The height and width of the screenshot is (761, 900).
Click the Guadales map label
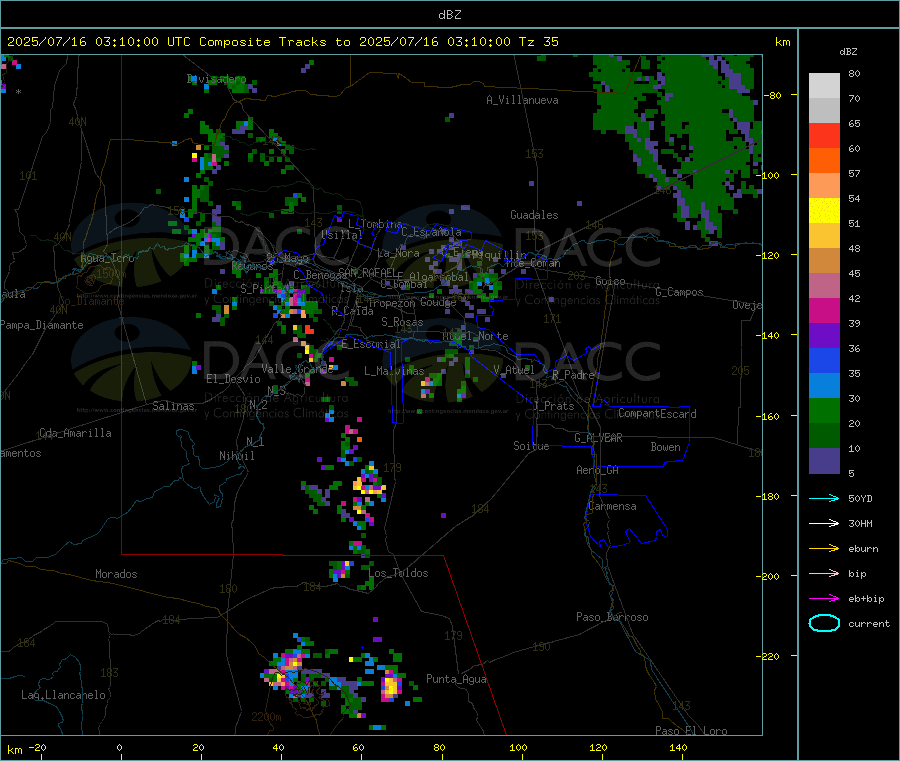534,215
